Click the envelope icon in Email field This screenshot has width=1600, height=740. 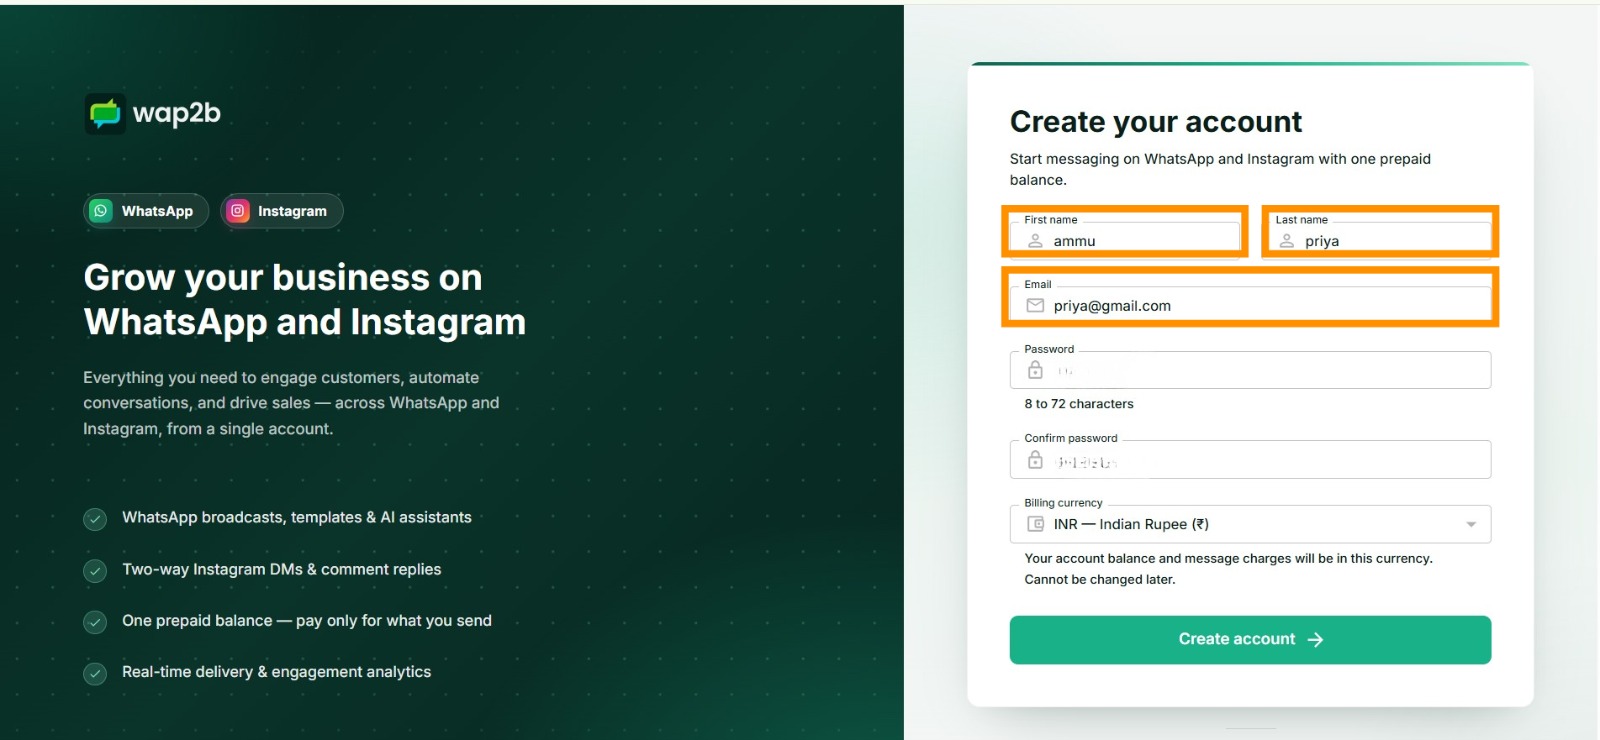coord(1035,306)
